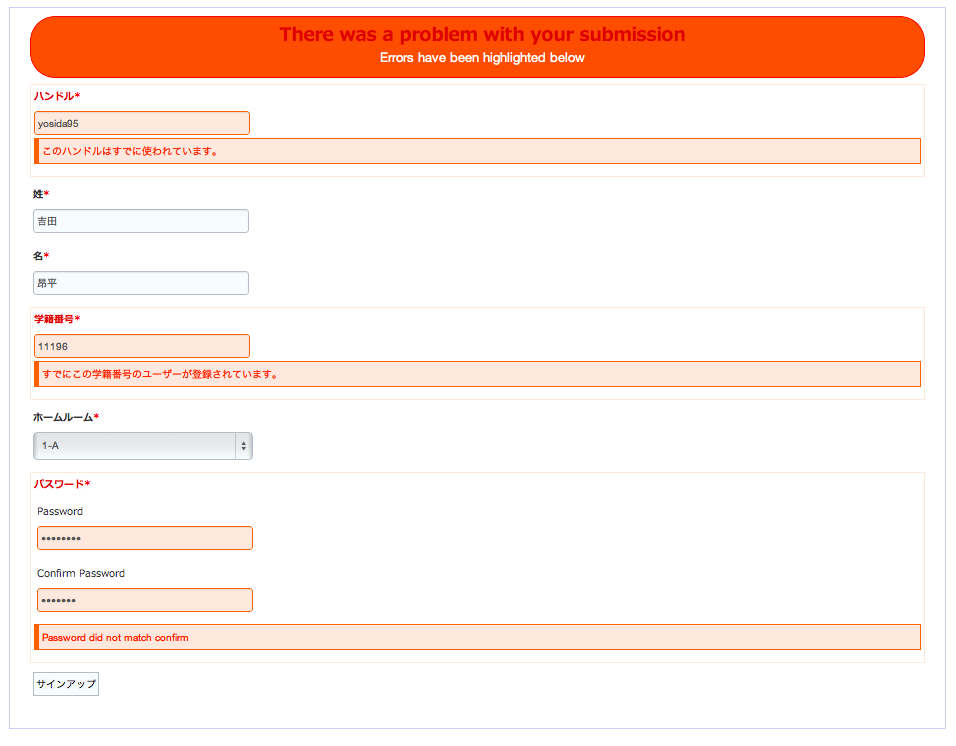
Task: Click the 学籍番号 already registered error message
Action: tap(160, 375)
